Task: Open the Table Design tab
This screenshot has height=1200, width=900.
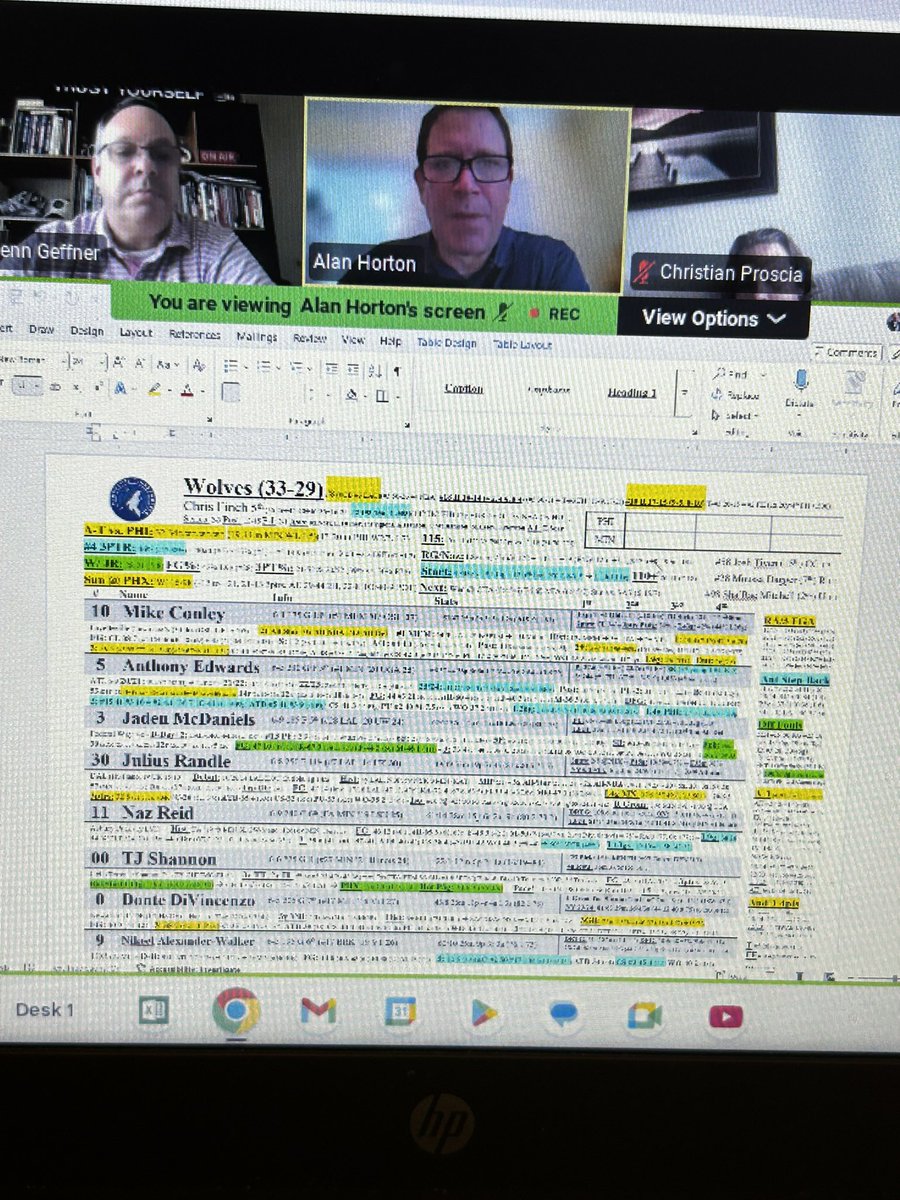Action: click(446, 341)
